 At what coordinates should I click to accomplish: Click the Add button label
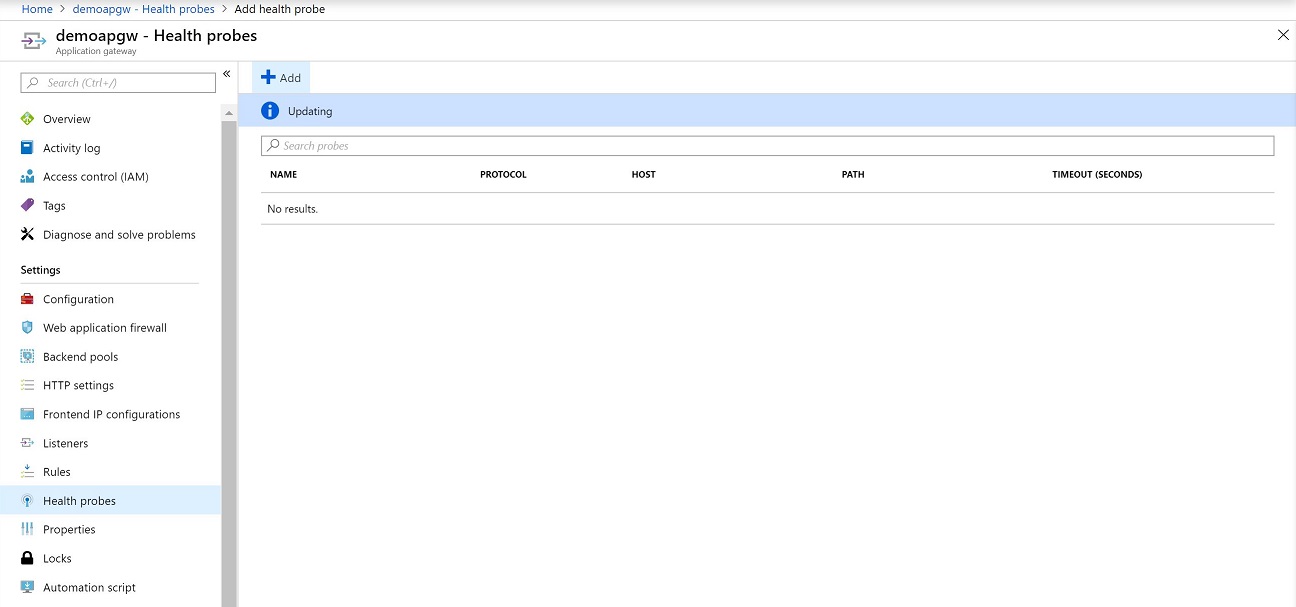coord(290,78)
